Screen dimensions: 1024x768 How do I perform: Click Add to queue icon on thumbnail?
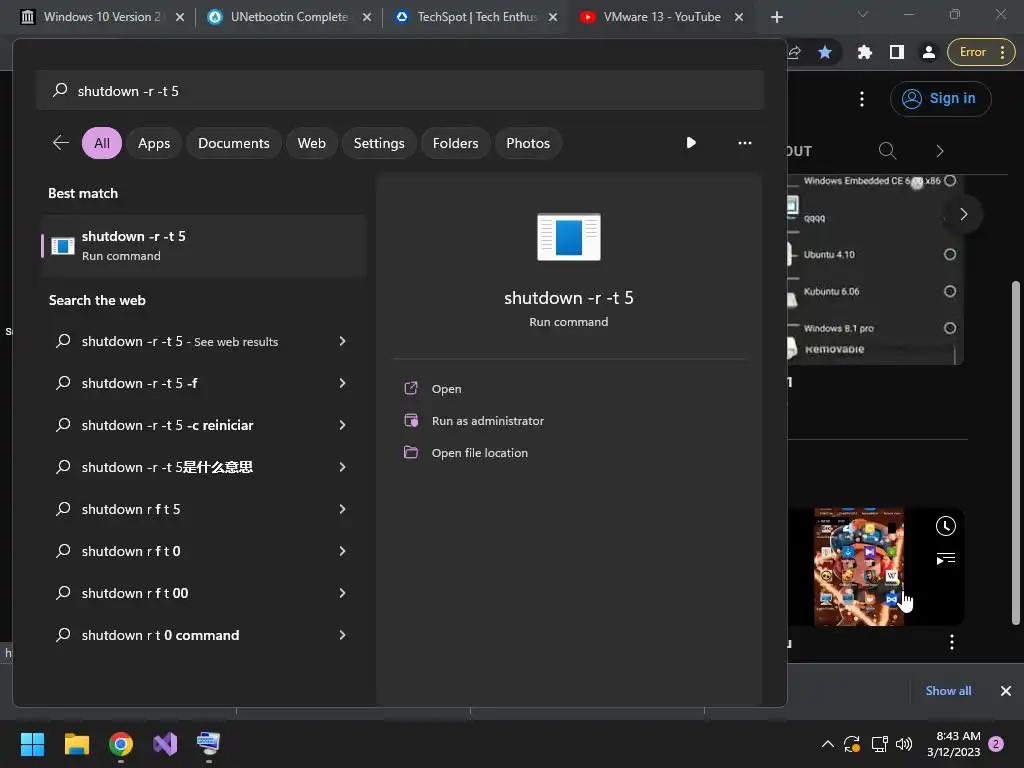(x=946, y=558)
